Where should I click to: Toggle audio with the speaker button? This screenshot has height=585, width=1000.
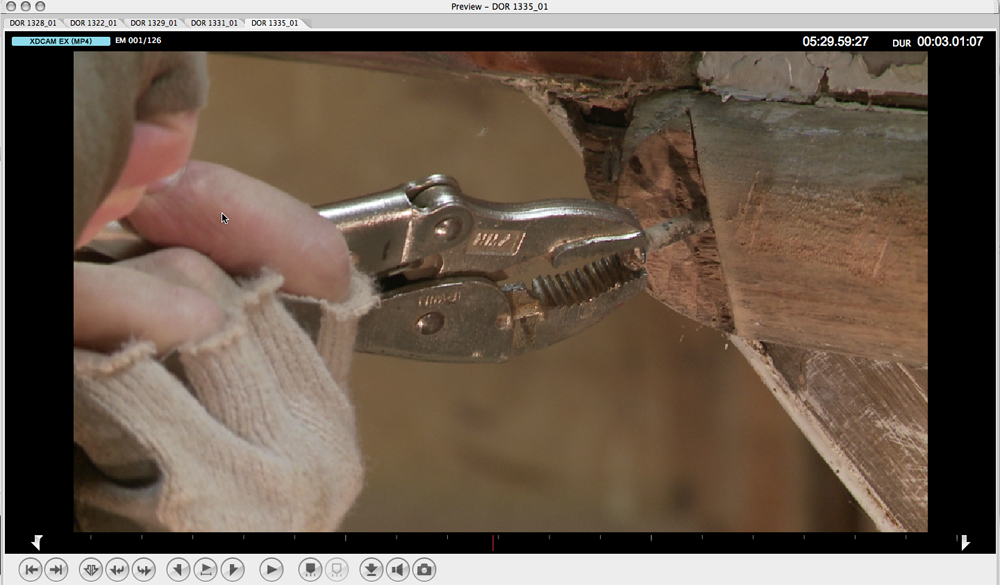[398, 570]
